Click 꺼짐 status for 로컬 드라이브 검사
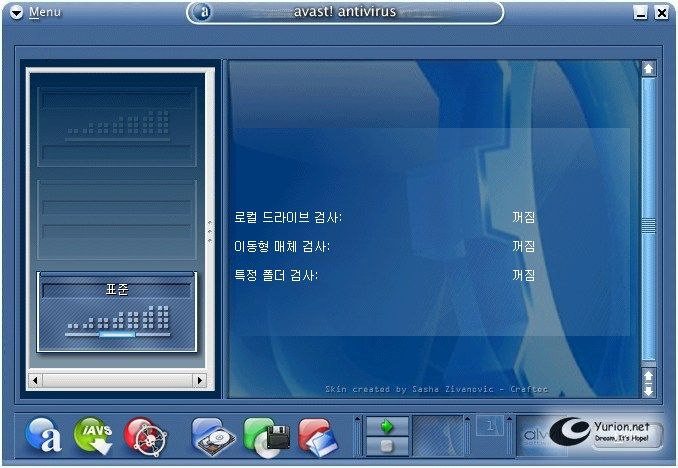The height and width of the screenshot is (468, 678). tap(524, 217)
